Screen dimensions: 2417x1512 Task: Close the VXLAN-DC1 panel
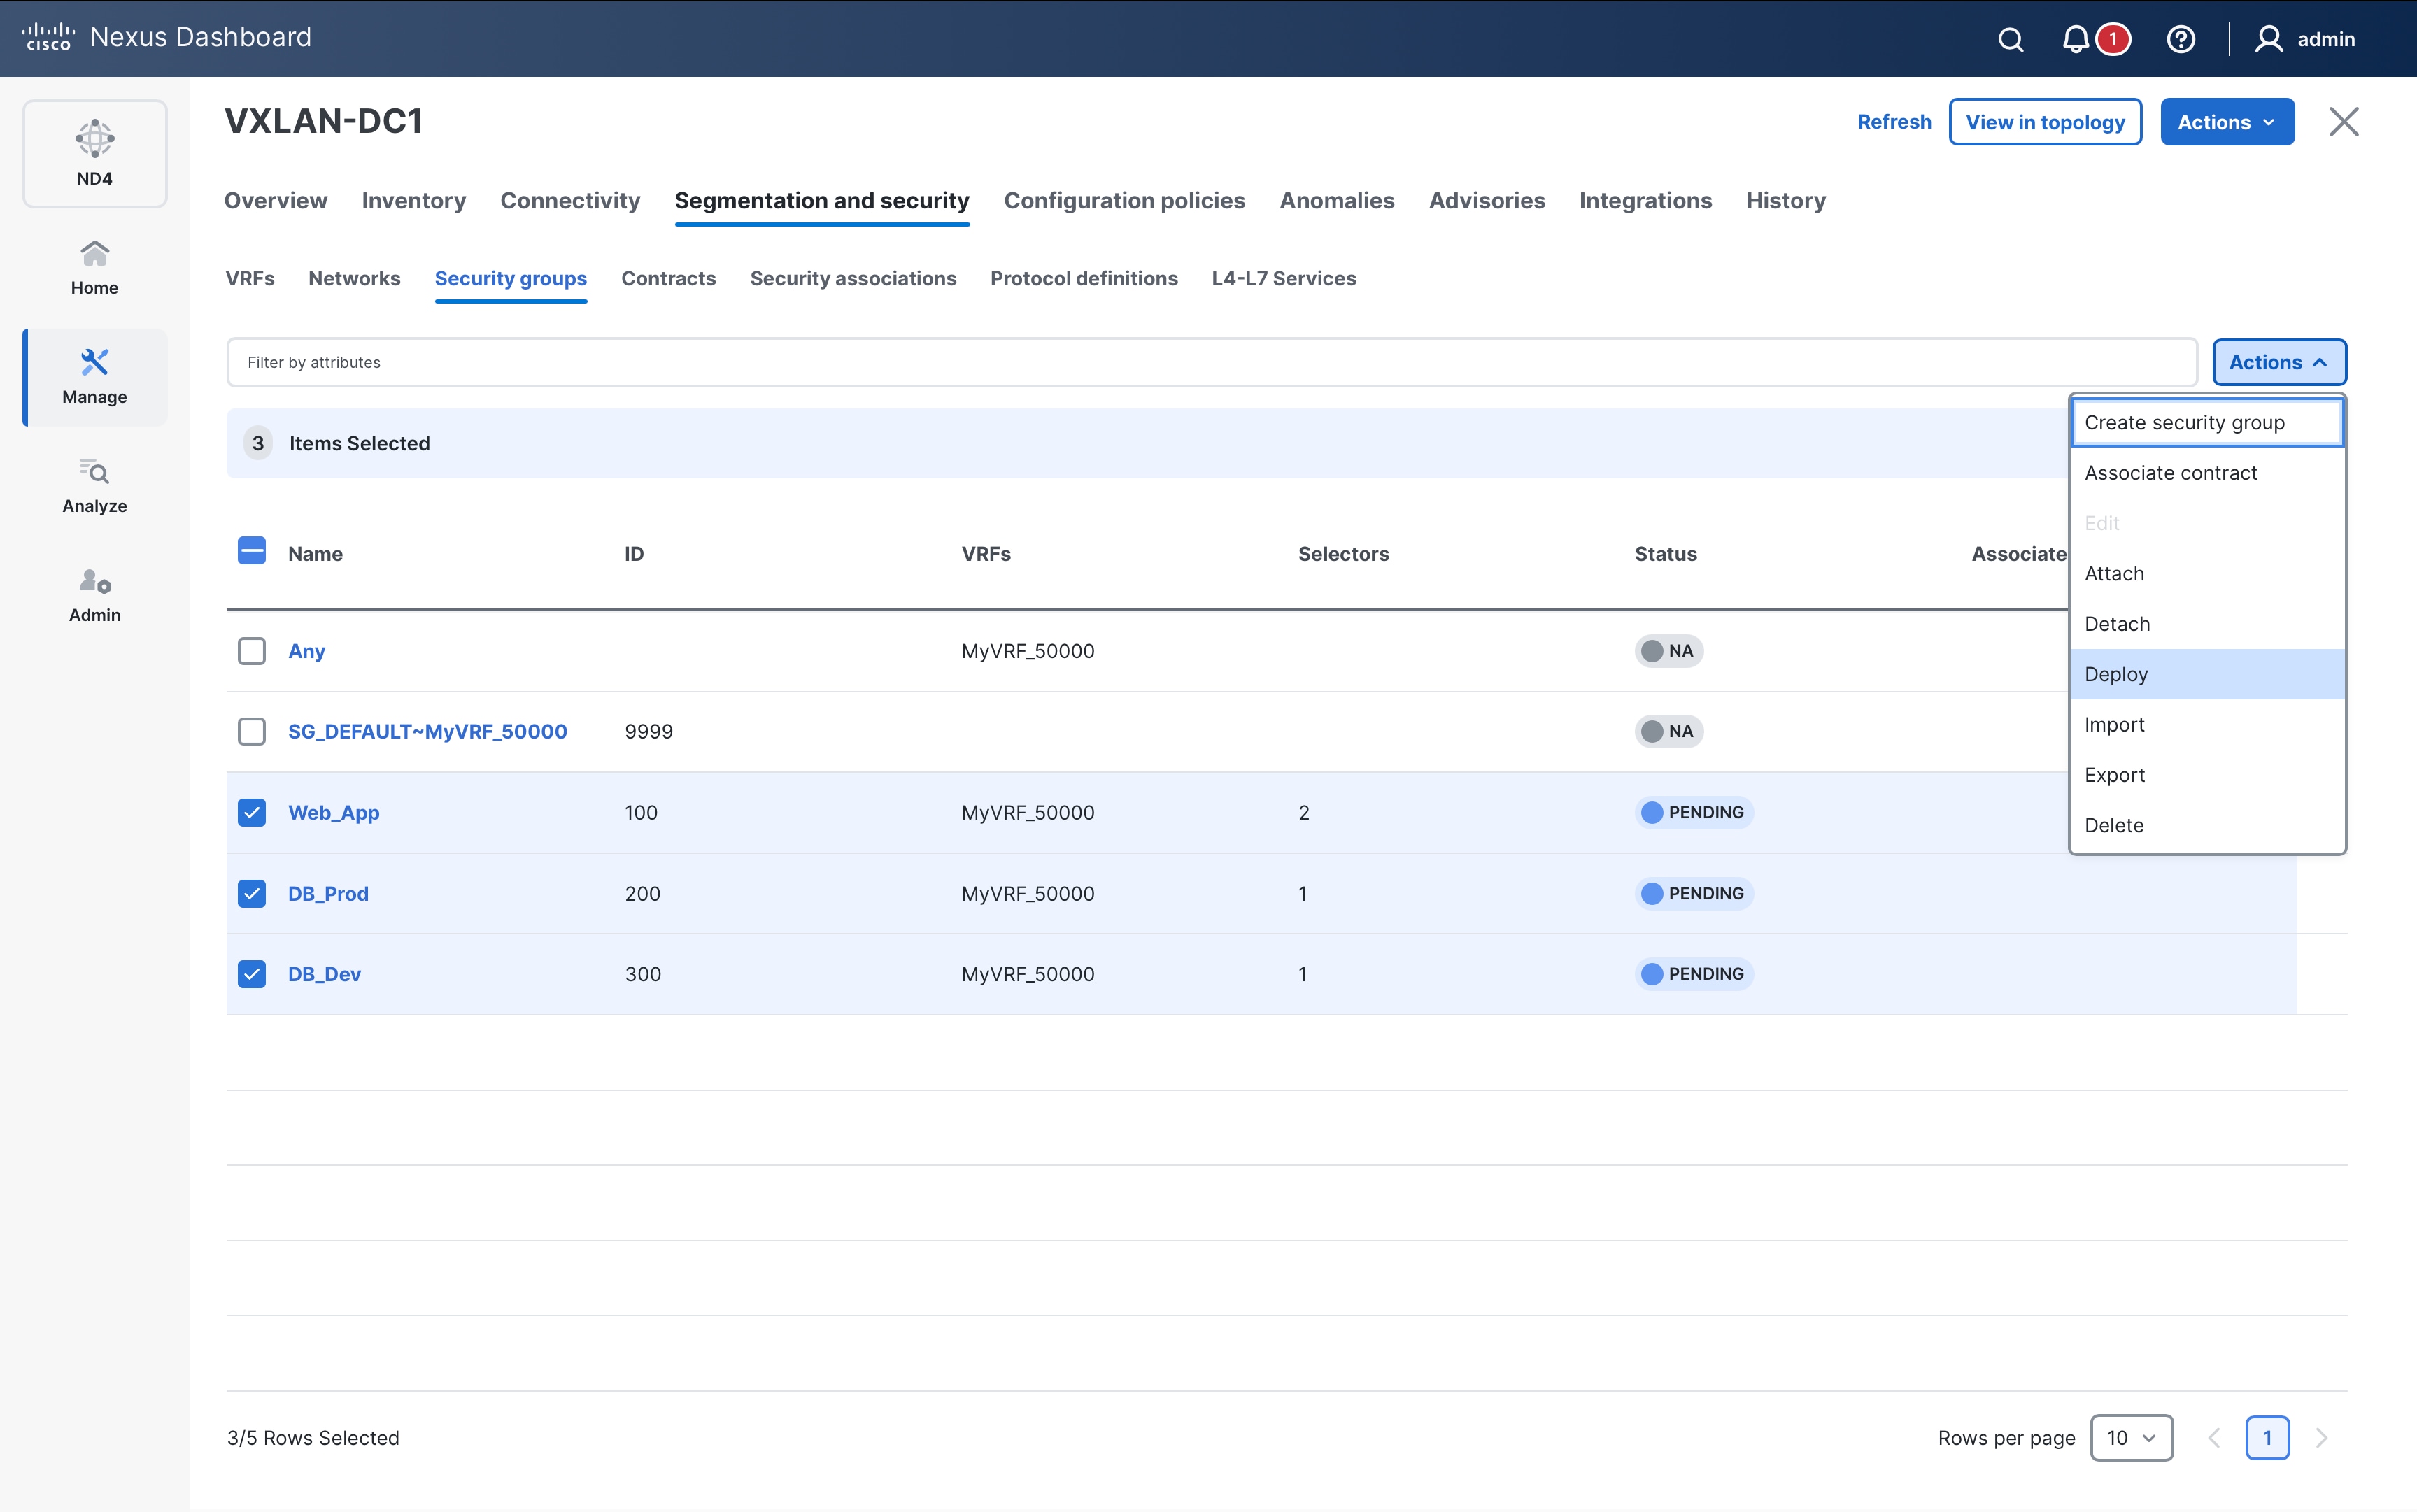[2343, 122]
